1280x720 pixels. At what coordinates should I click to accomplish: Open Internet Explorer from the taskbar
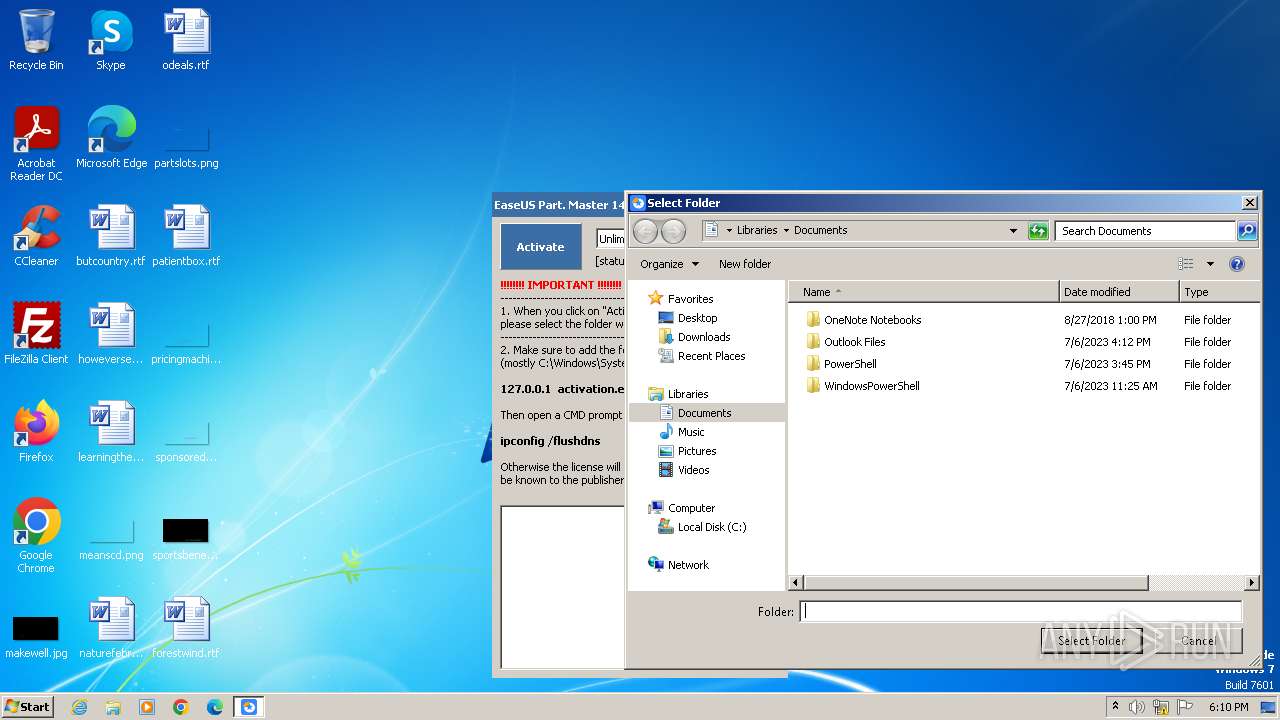click(79, 707)
